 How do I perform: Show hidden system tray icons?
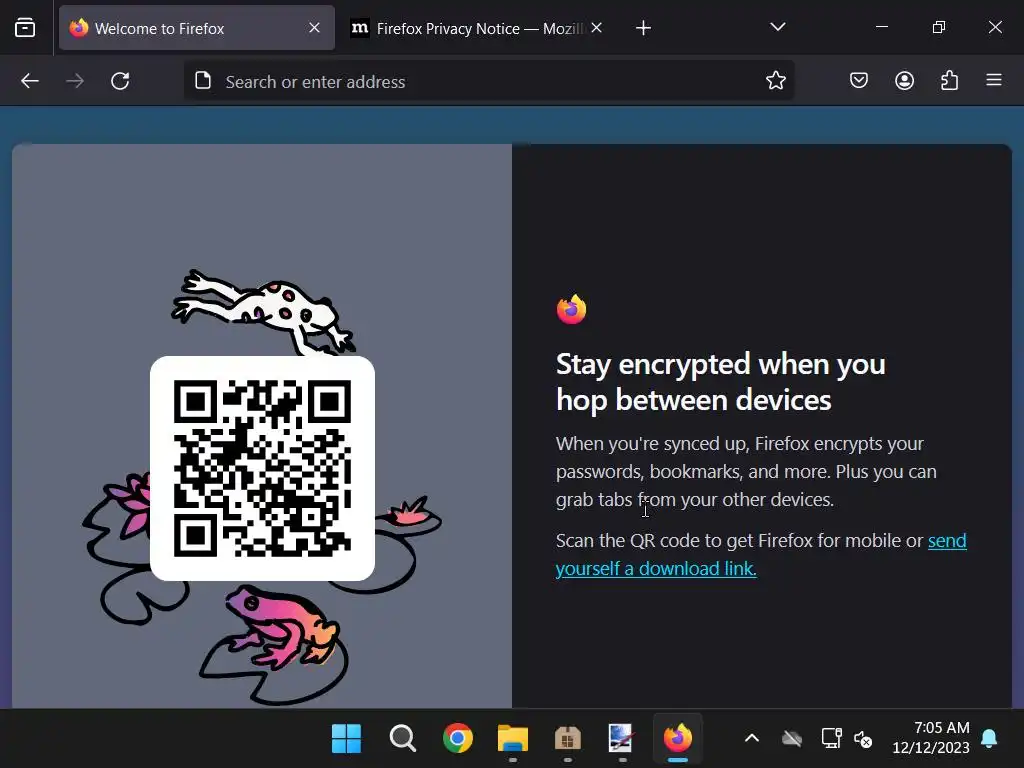[752, 738]
